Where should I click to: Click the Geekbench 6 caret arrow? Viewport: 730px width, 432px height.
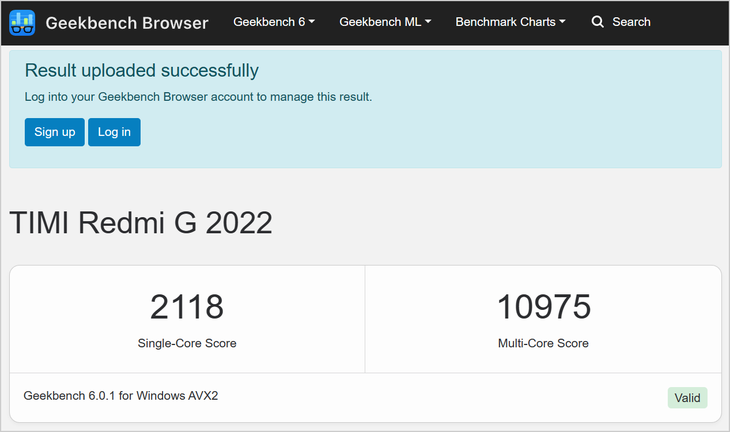[x=311, y=21]
